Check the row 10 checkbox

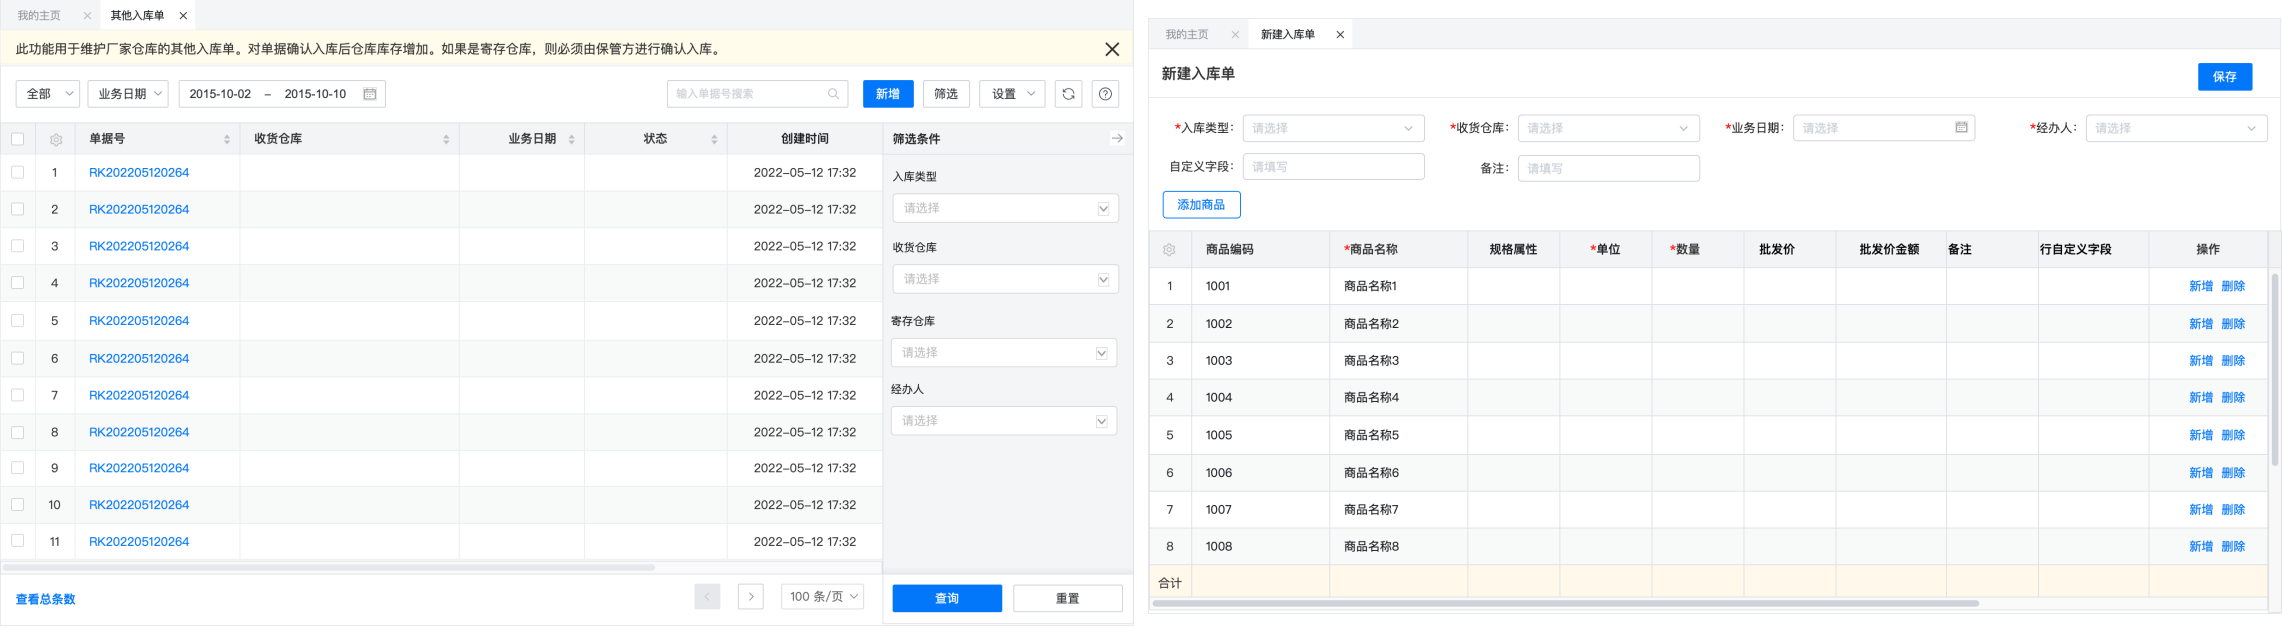18,505
